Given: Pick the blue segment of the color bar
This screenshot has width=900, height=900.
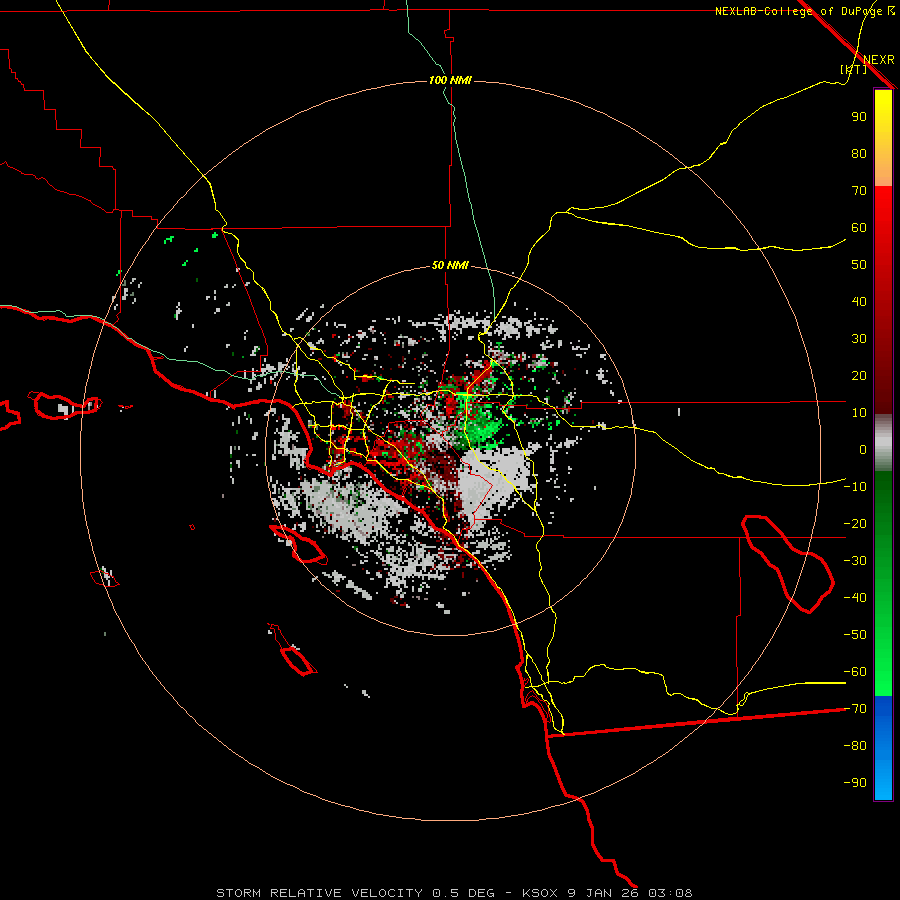Looking at the screenshot, I should 883,747.
